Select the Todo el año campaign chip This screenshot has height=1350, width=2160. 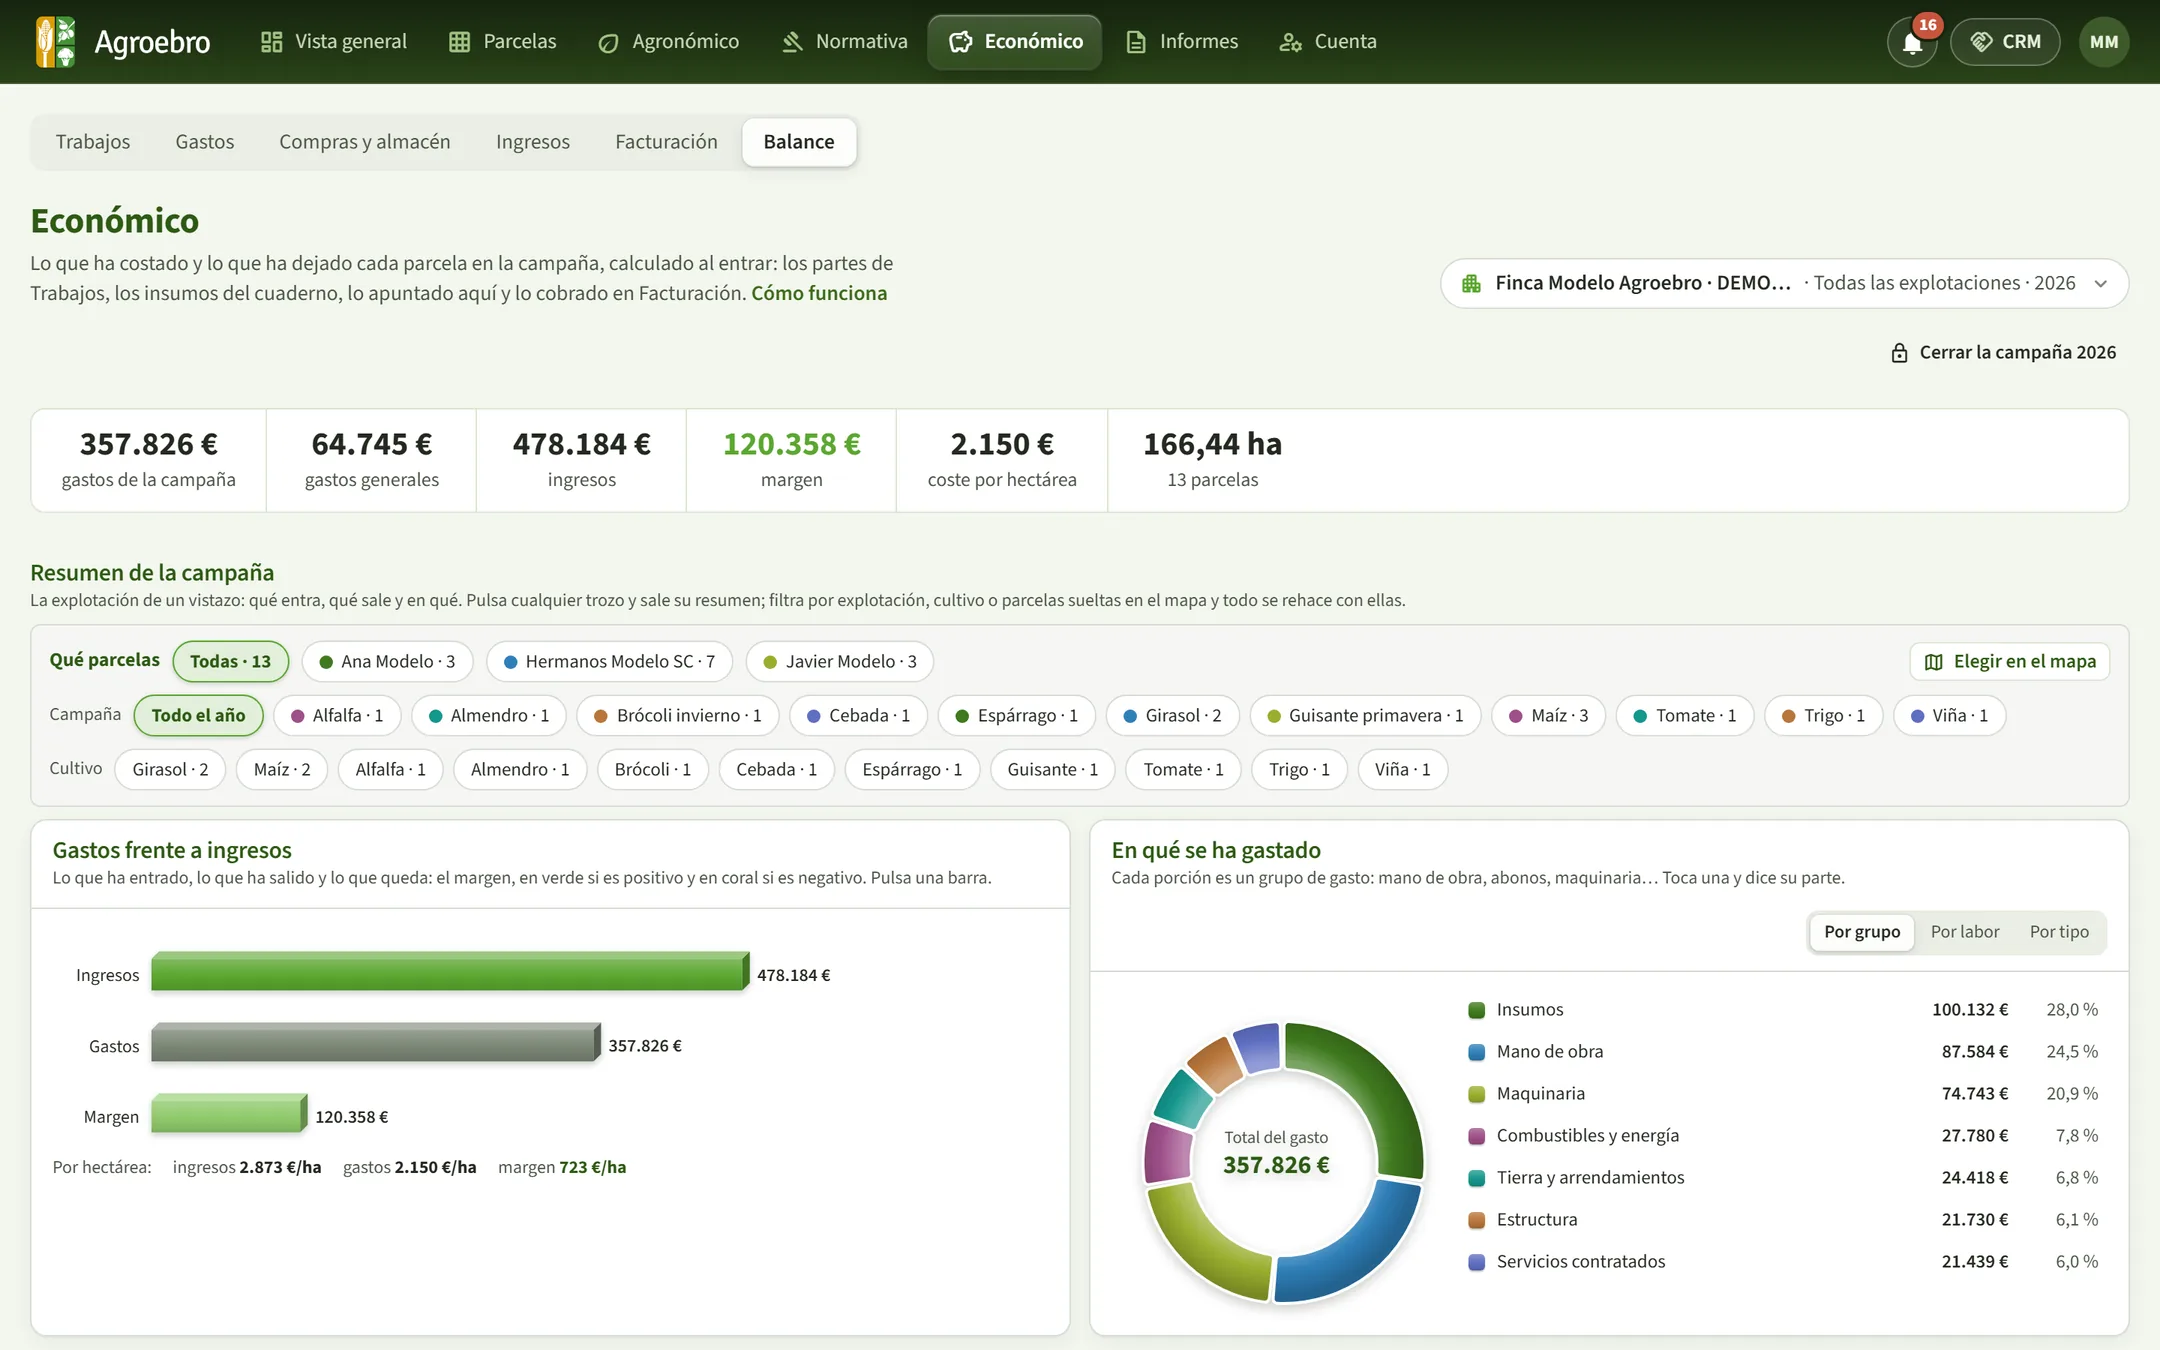coord(198,715)
